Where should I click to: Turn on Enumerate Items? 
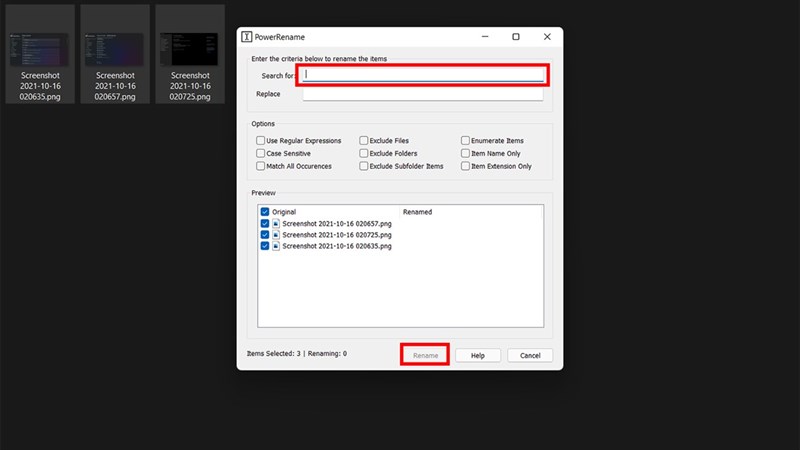click(465, 140)
